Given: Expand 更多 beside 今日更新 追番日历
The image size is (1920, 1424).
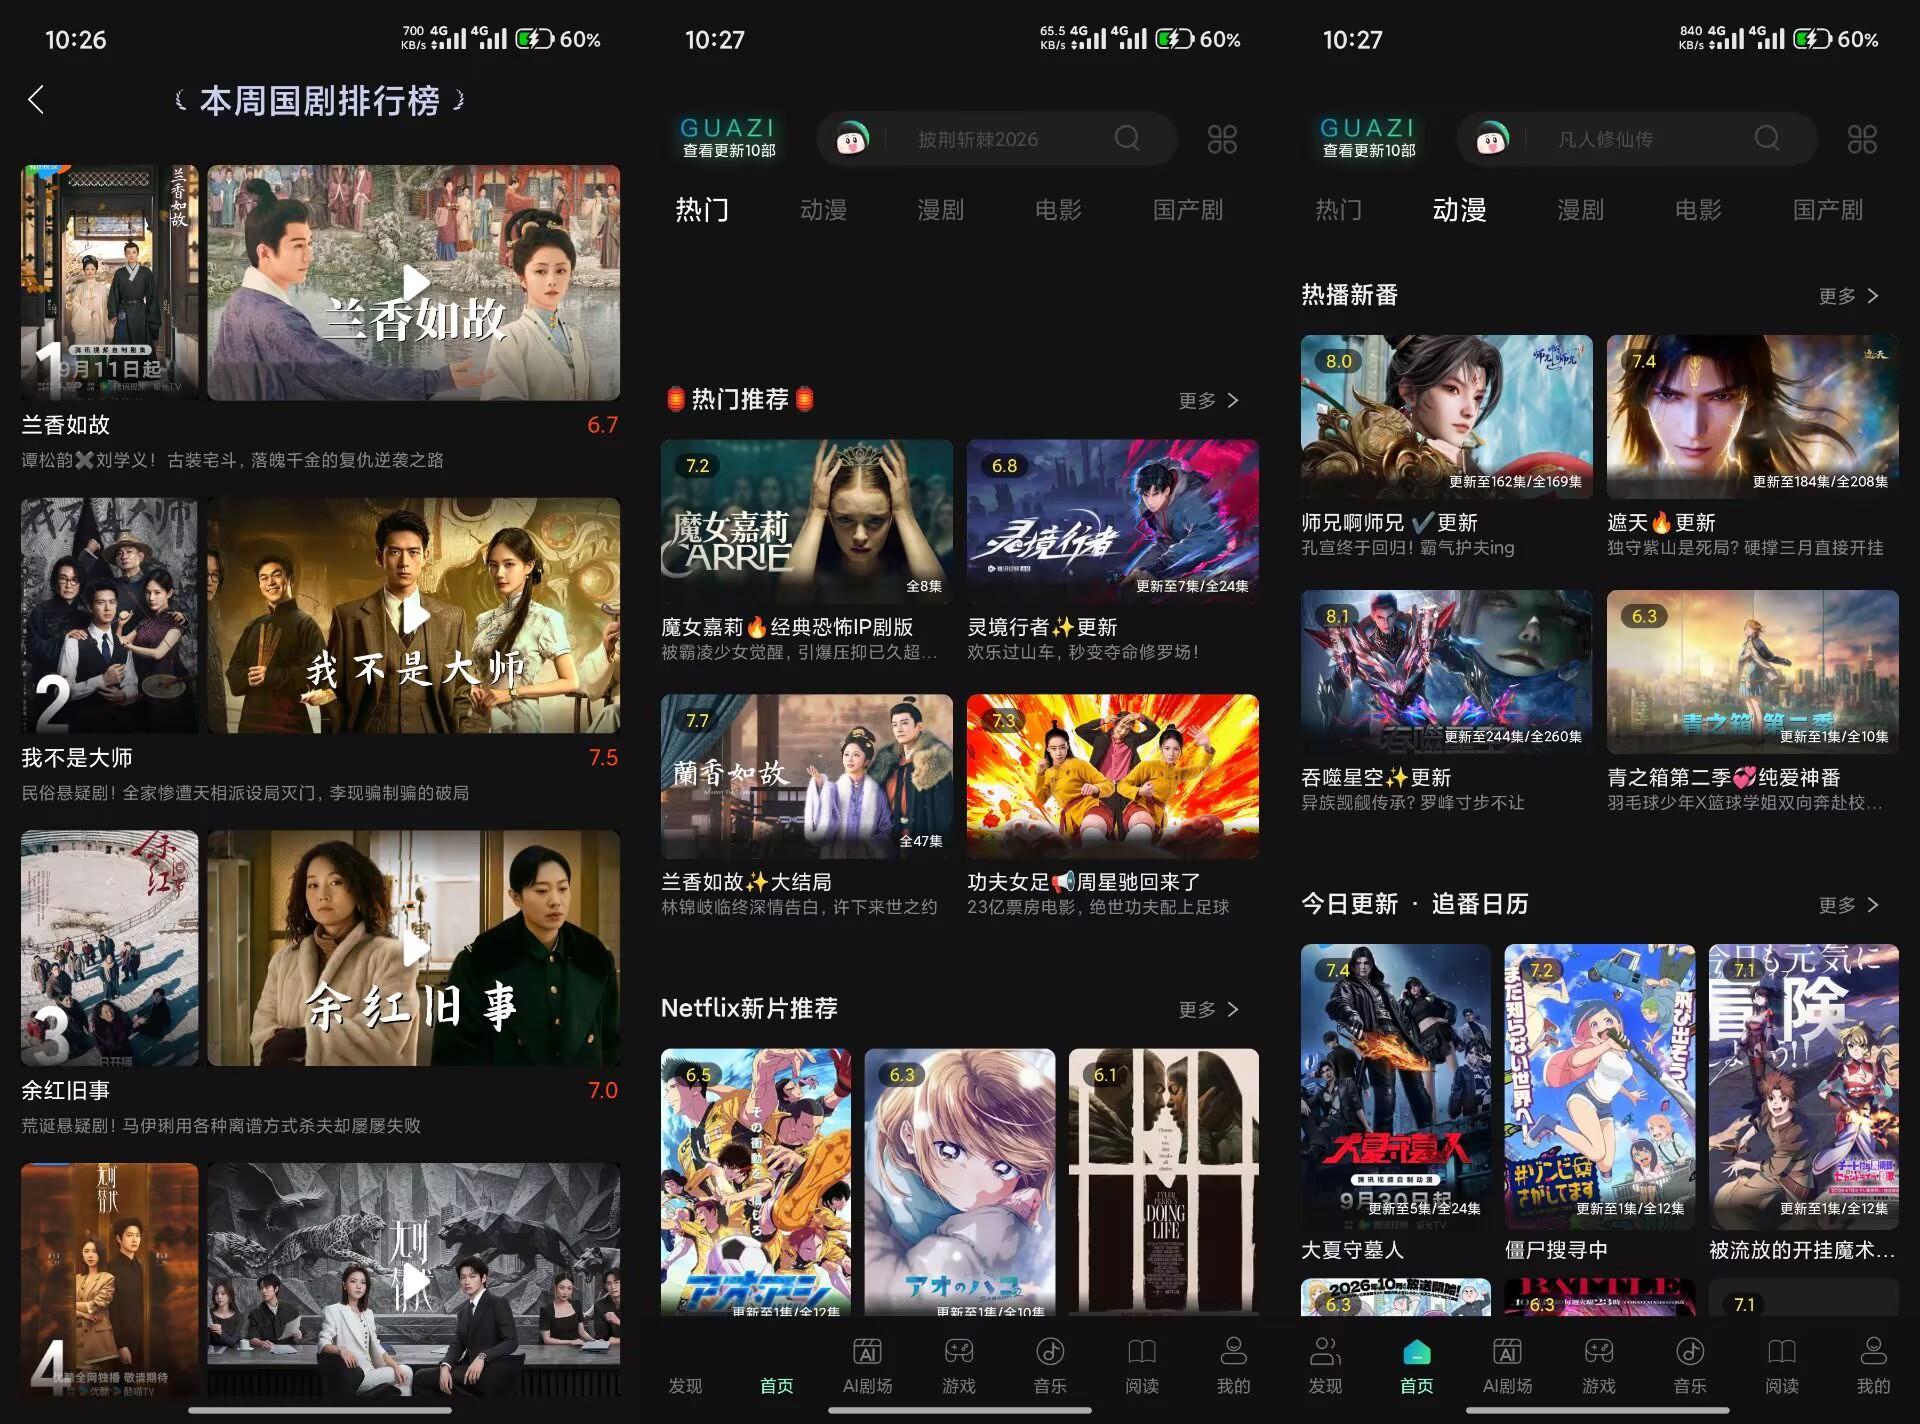Looking at the screenshot, I should tap(1849, 905).
